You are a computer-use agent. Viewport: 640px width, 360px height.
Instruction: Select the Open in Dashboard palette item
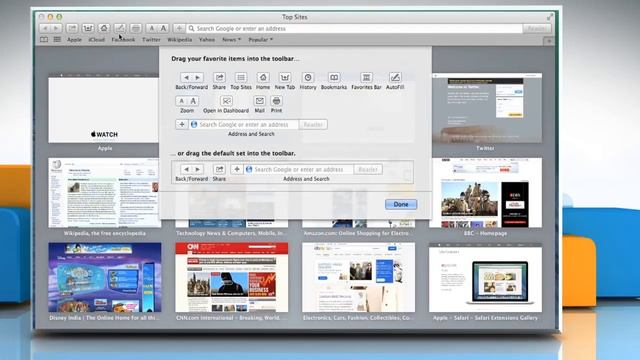tap(226, 104)
